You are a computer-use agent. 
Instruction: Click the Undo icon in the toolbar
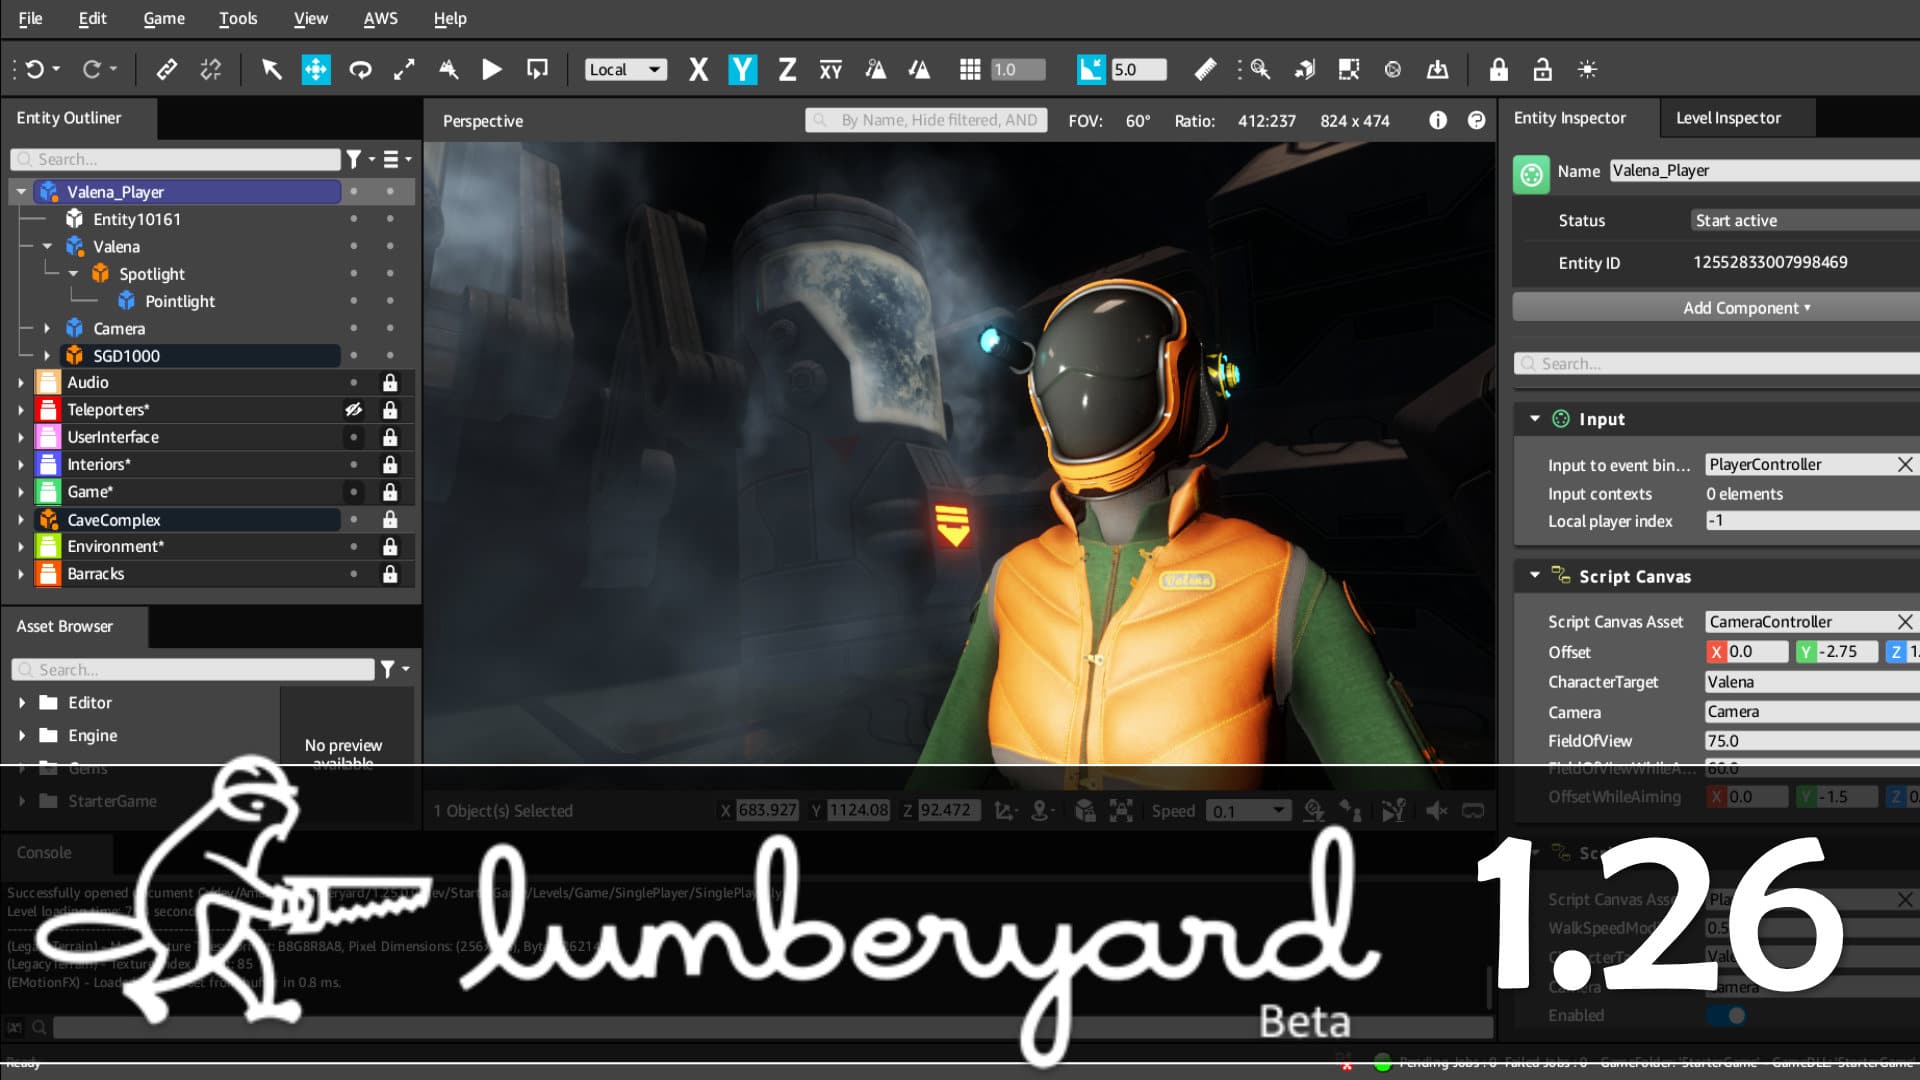36,68
